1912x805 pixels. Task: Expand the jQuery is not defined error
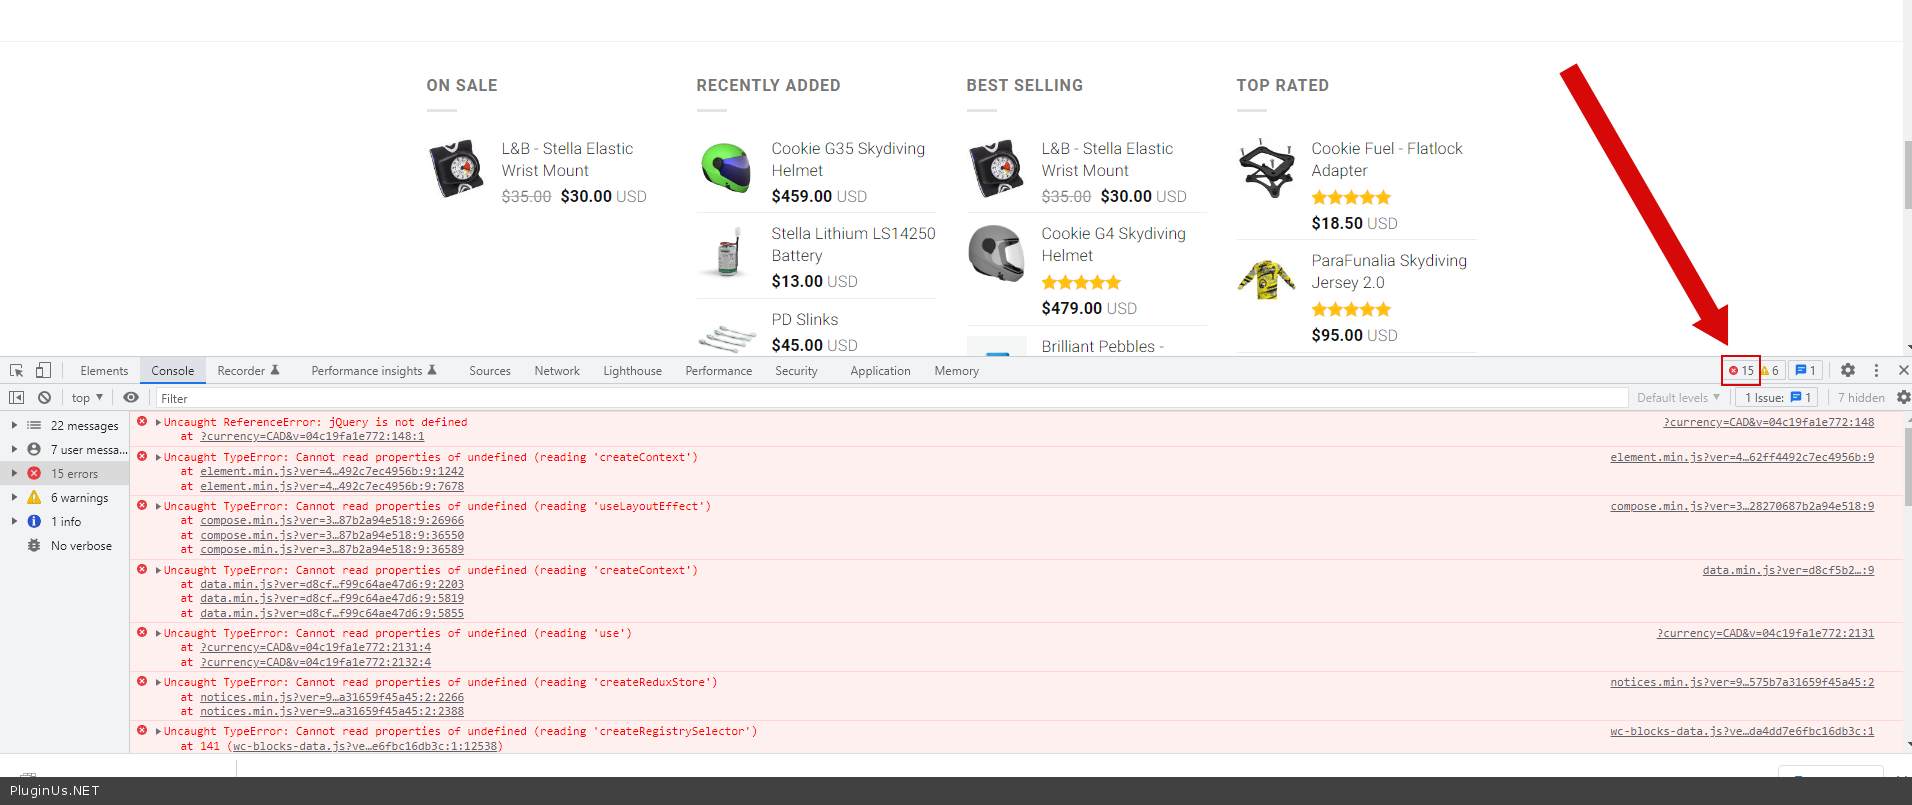(x=158, y=422)
